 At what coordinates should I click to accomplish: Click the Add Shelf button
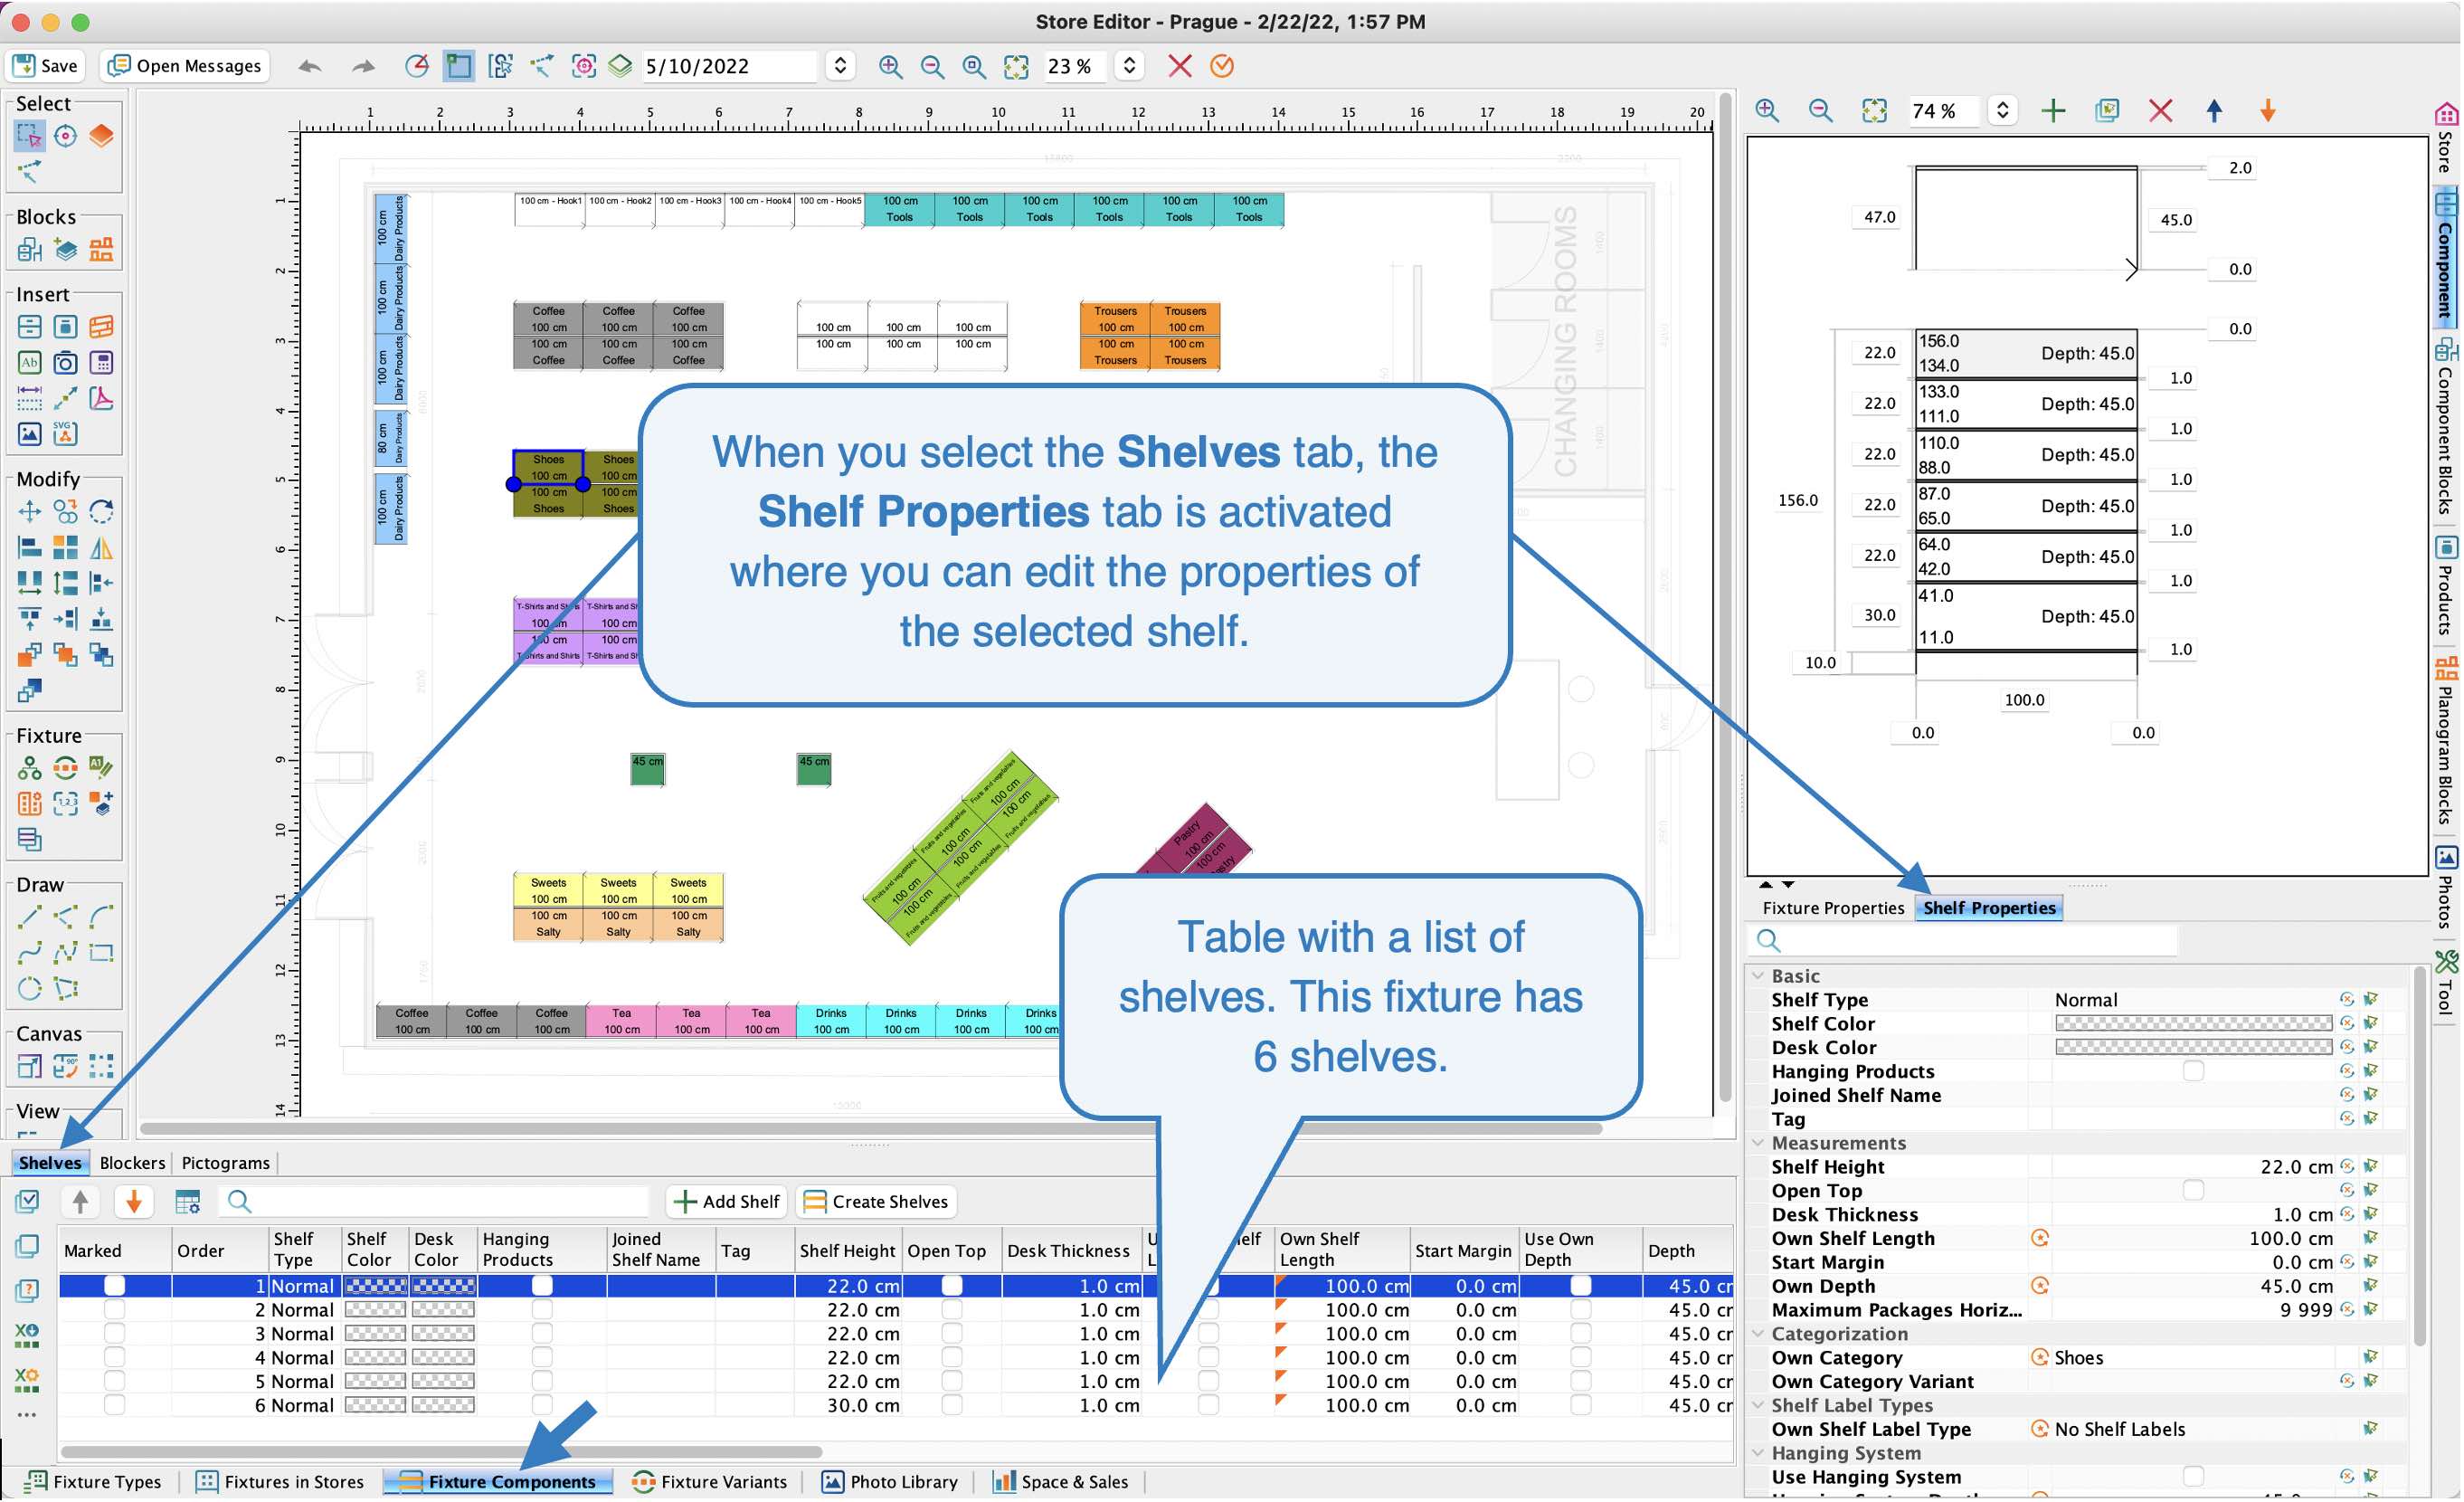(727, 1201)
